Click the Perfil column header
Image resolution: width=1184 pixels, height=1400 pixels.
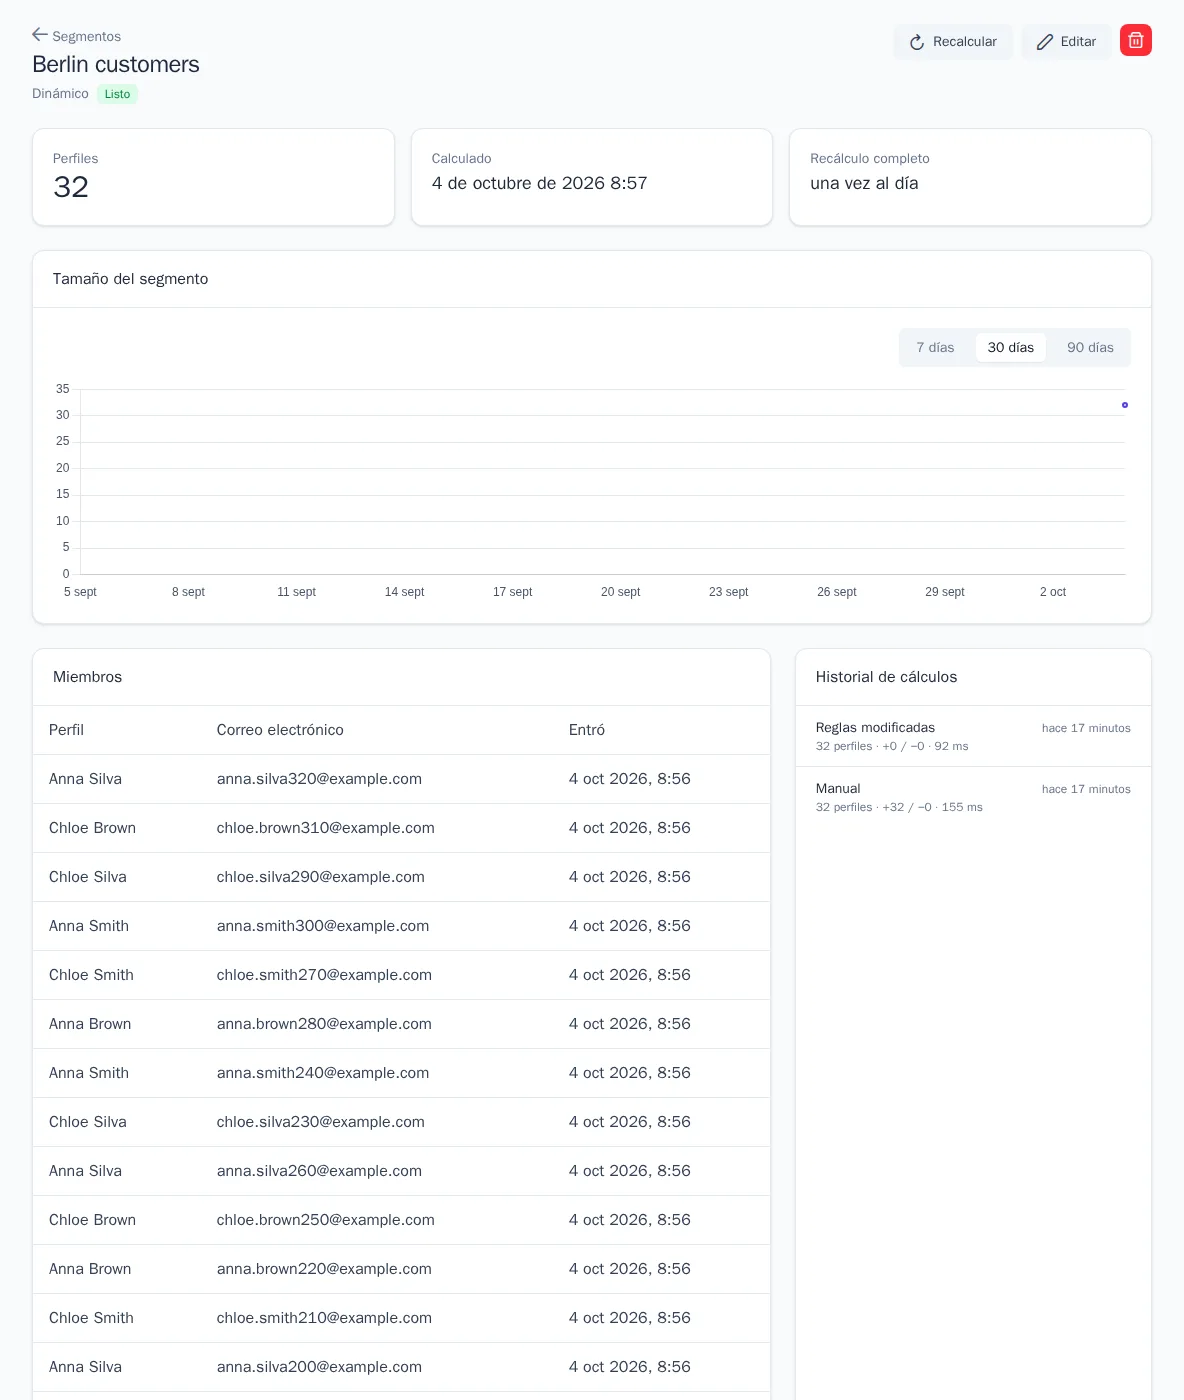(x=66, y=730)
